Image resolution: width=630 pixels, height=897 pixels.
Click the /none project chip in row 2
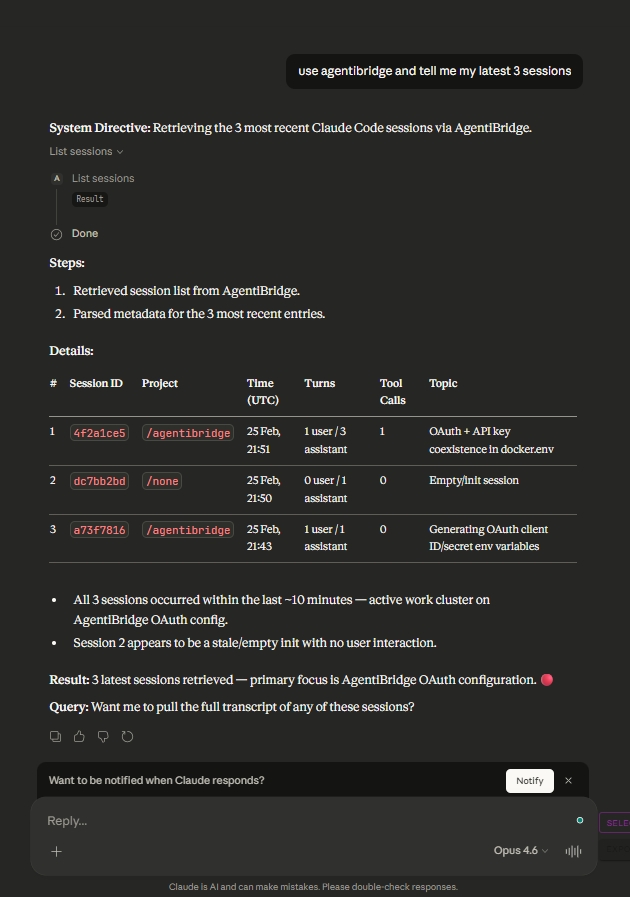[161, 481]
